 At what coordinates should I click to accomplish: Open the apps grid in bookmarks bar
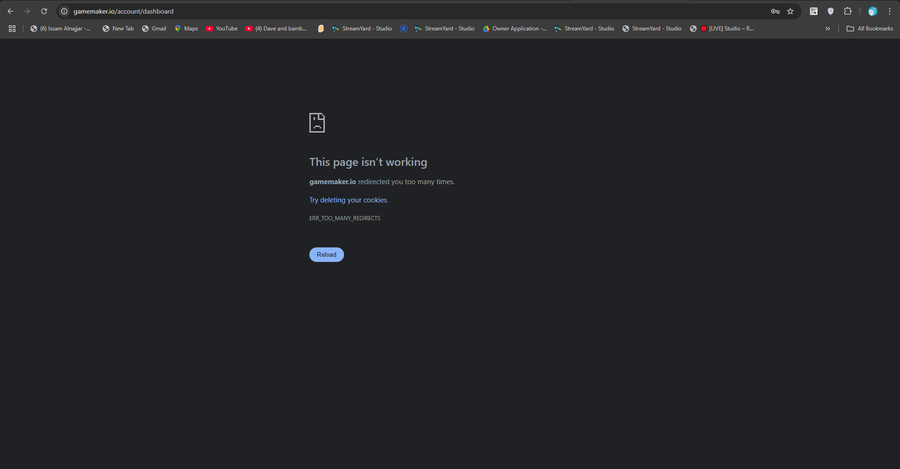pyautogui.click(x=12, y=28)
